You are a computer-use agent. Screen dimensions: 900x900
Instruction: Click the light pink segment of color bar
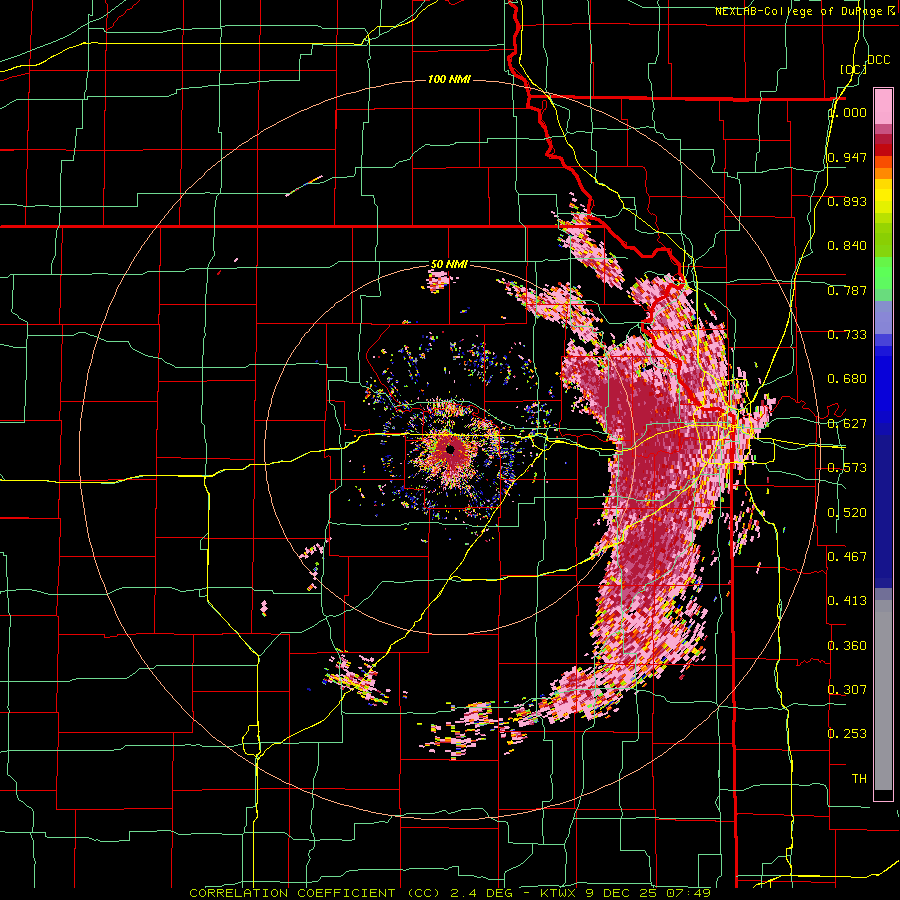883,106
